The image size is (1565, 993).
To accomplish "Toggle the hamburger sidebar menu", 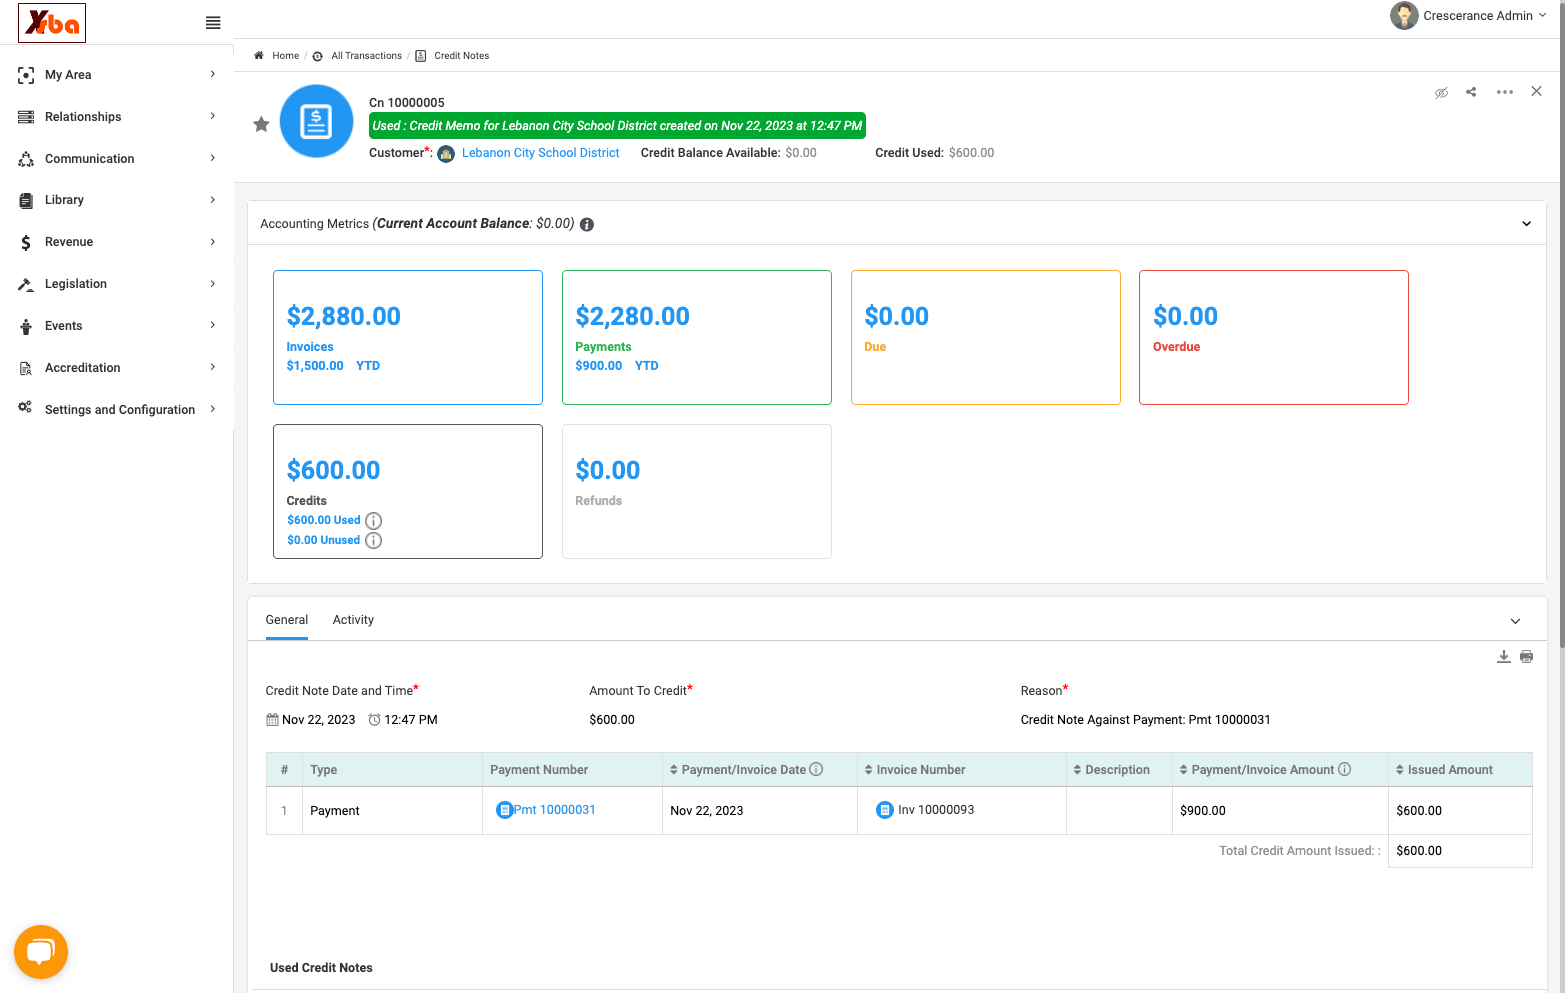I will pyautogui.click(x=213, y=23).
